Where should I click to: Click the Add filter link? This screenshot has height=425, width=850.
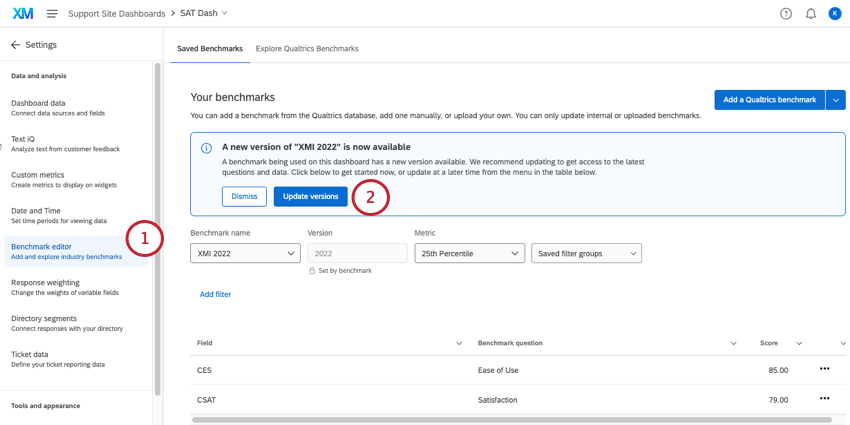215,295
